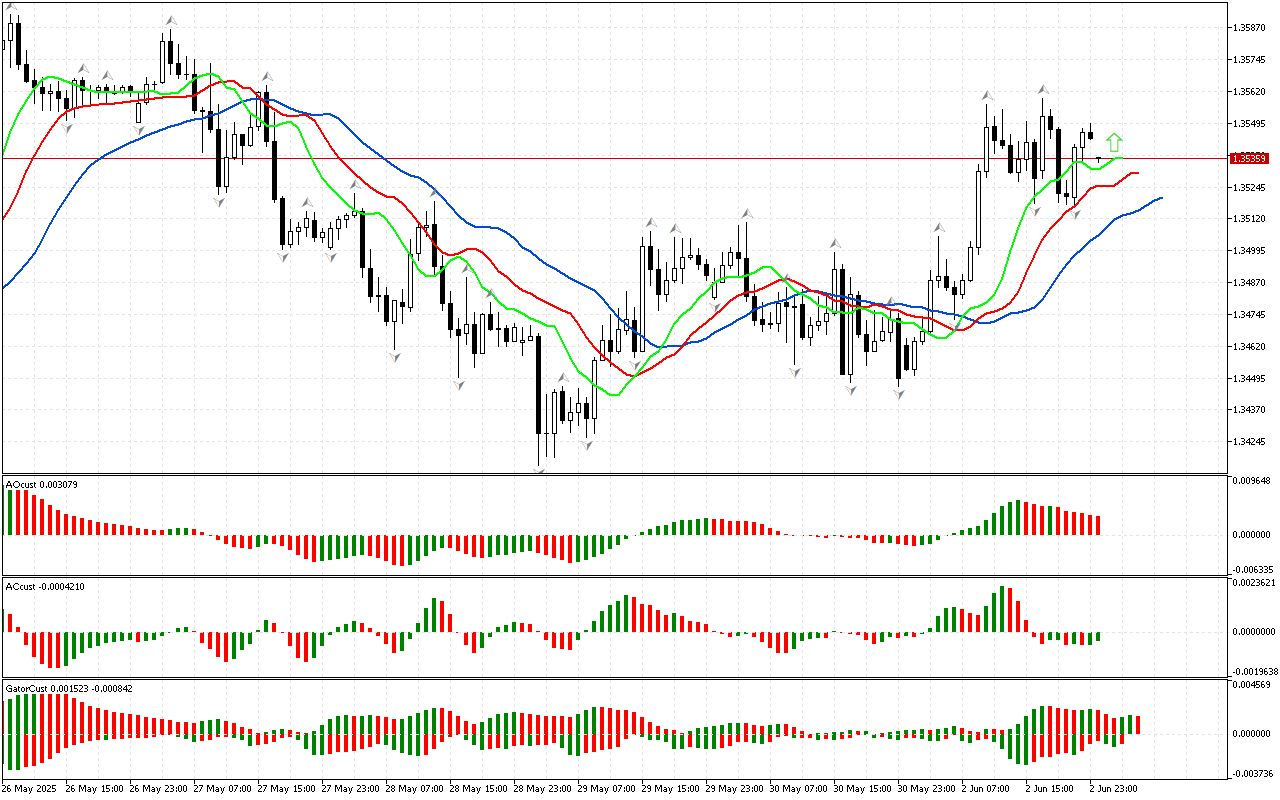Click the GatorCust indicator label
The image size is (1280, 800).
click(70, 688)
